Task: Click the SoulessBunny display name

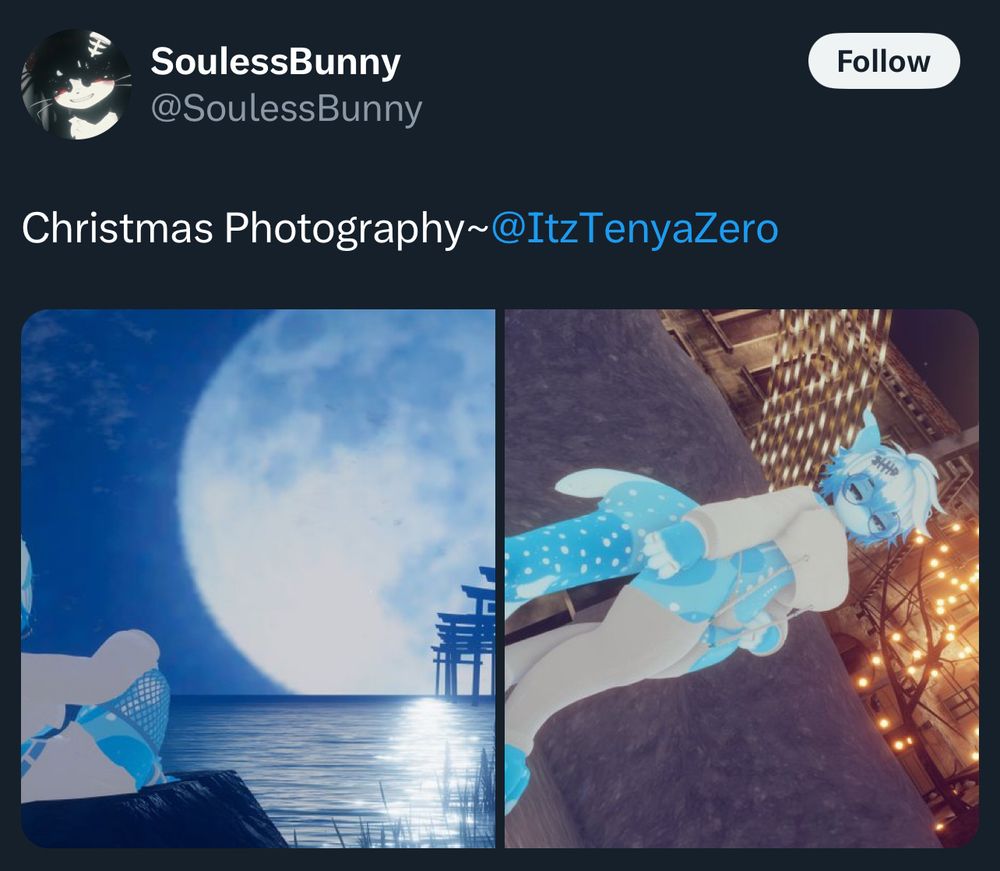Action: 275,62
